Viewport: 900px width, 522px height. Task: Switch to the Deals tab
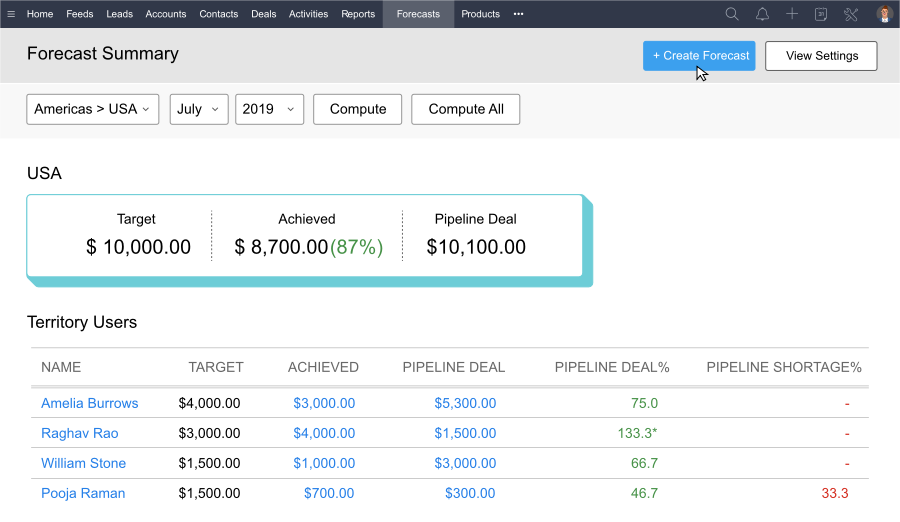(x=264, y=14)
